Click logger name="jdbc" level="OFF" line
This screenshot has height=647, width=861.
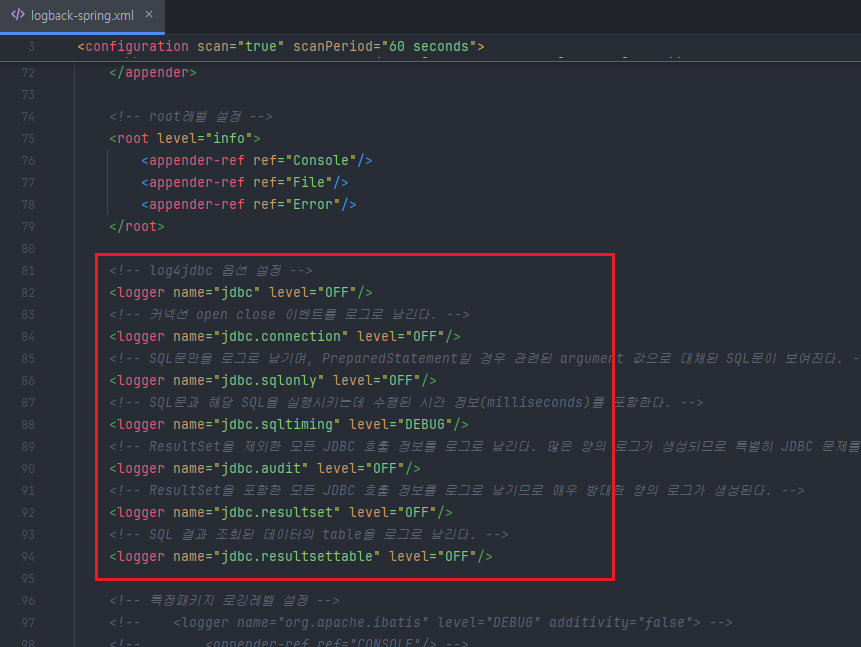point(241,292)
